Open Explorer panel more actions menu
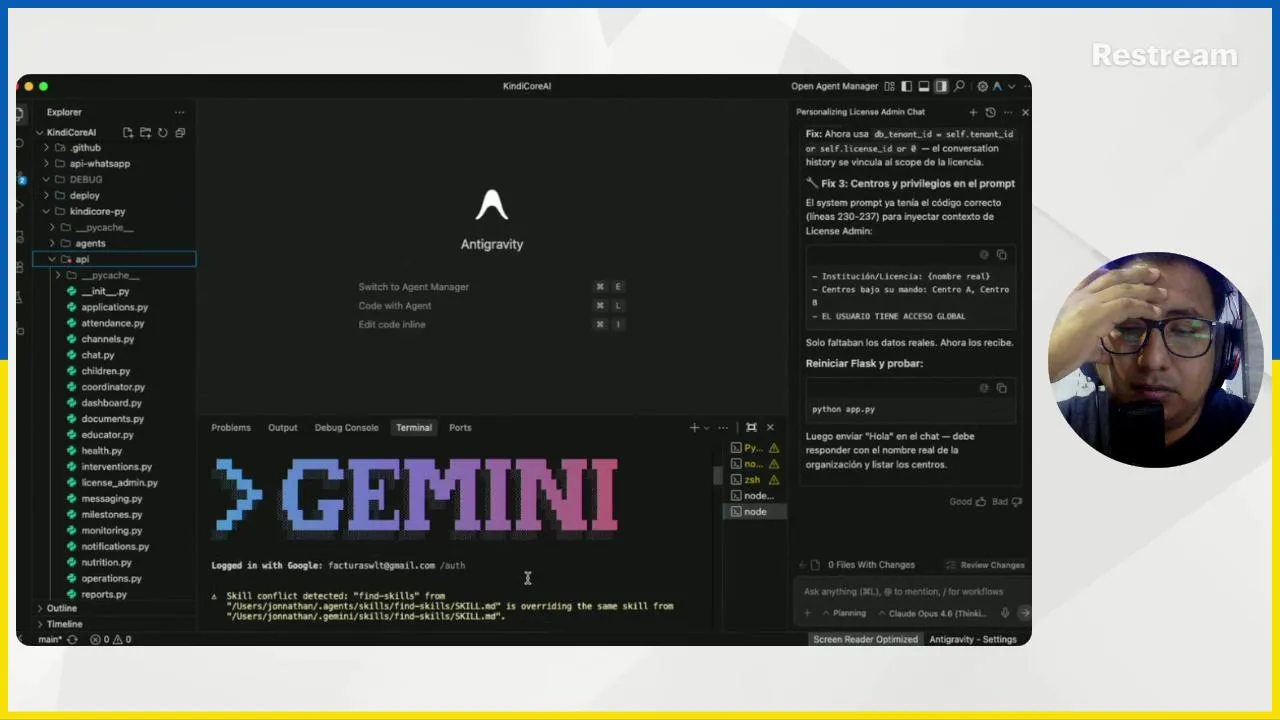The width and height of the screenshot is (1280, 720). pos(179,112)
